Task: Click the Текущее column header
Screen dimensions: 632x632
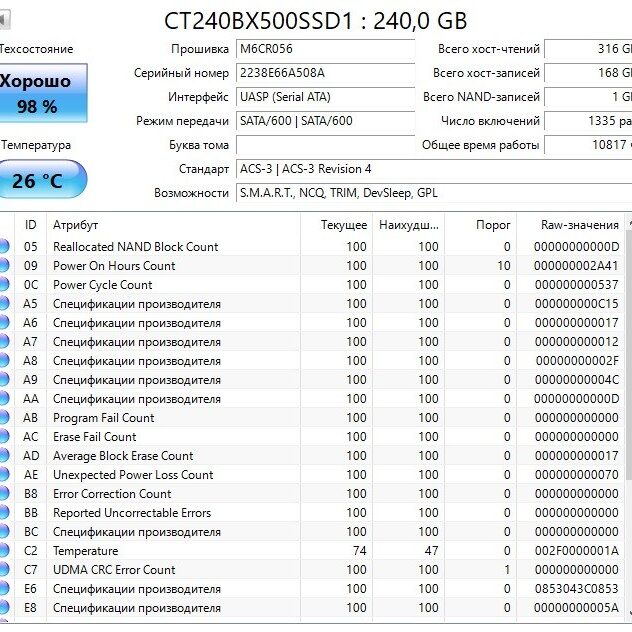Action: (x=336, y=225)
